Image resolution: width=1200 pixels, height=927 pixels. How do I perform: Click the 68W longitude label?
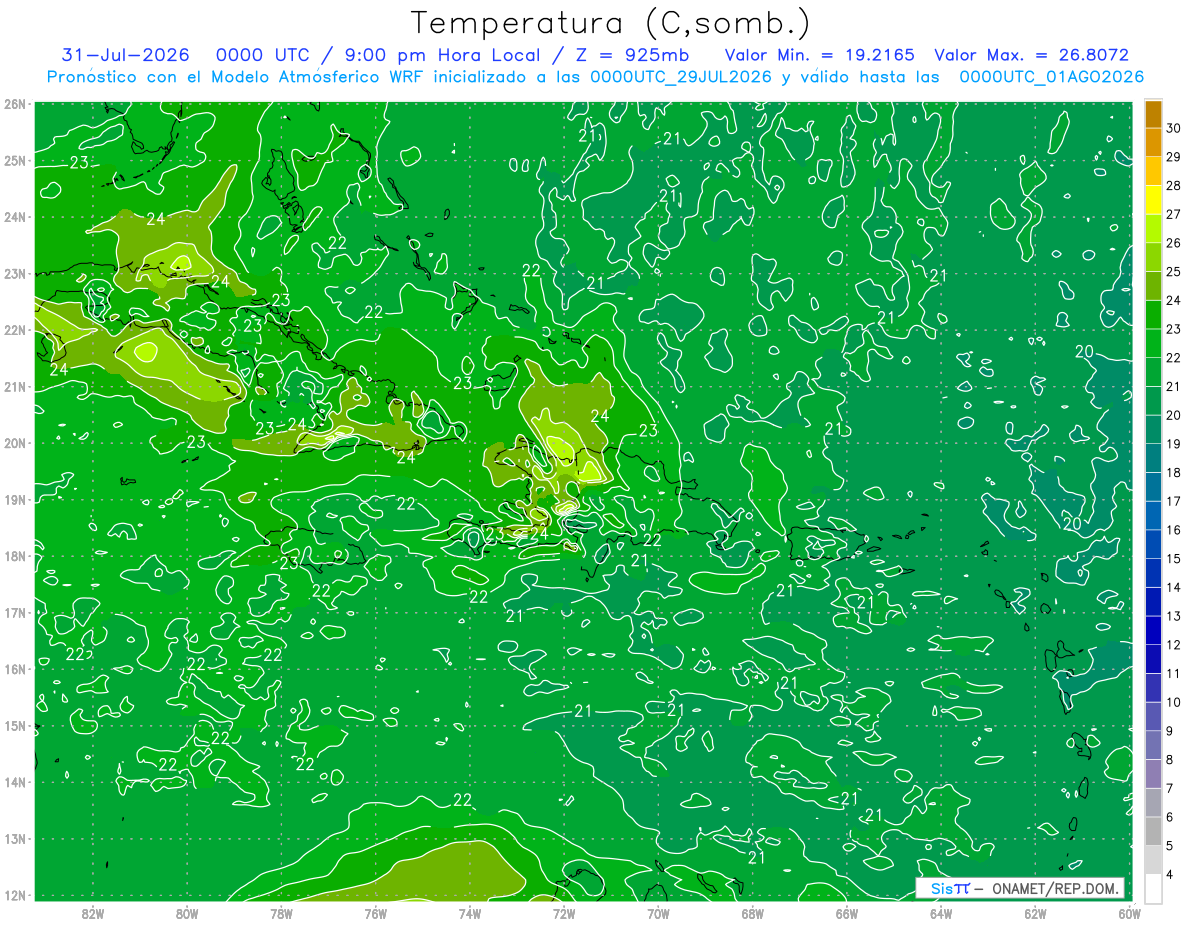click(753, 913)
